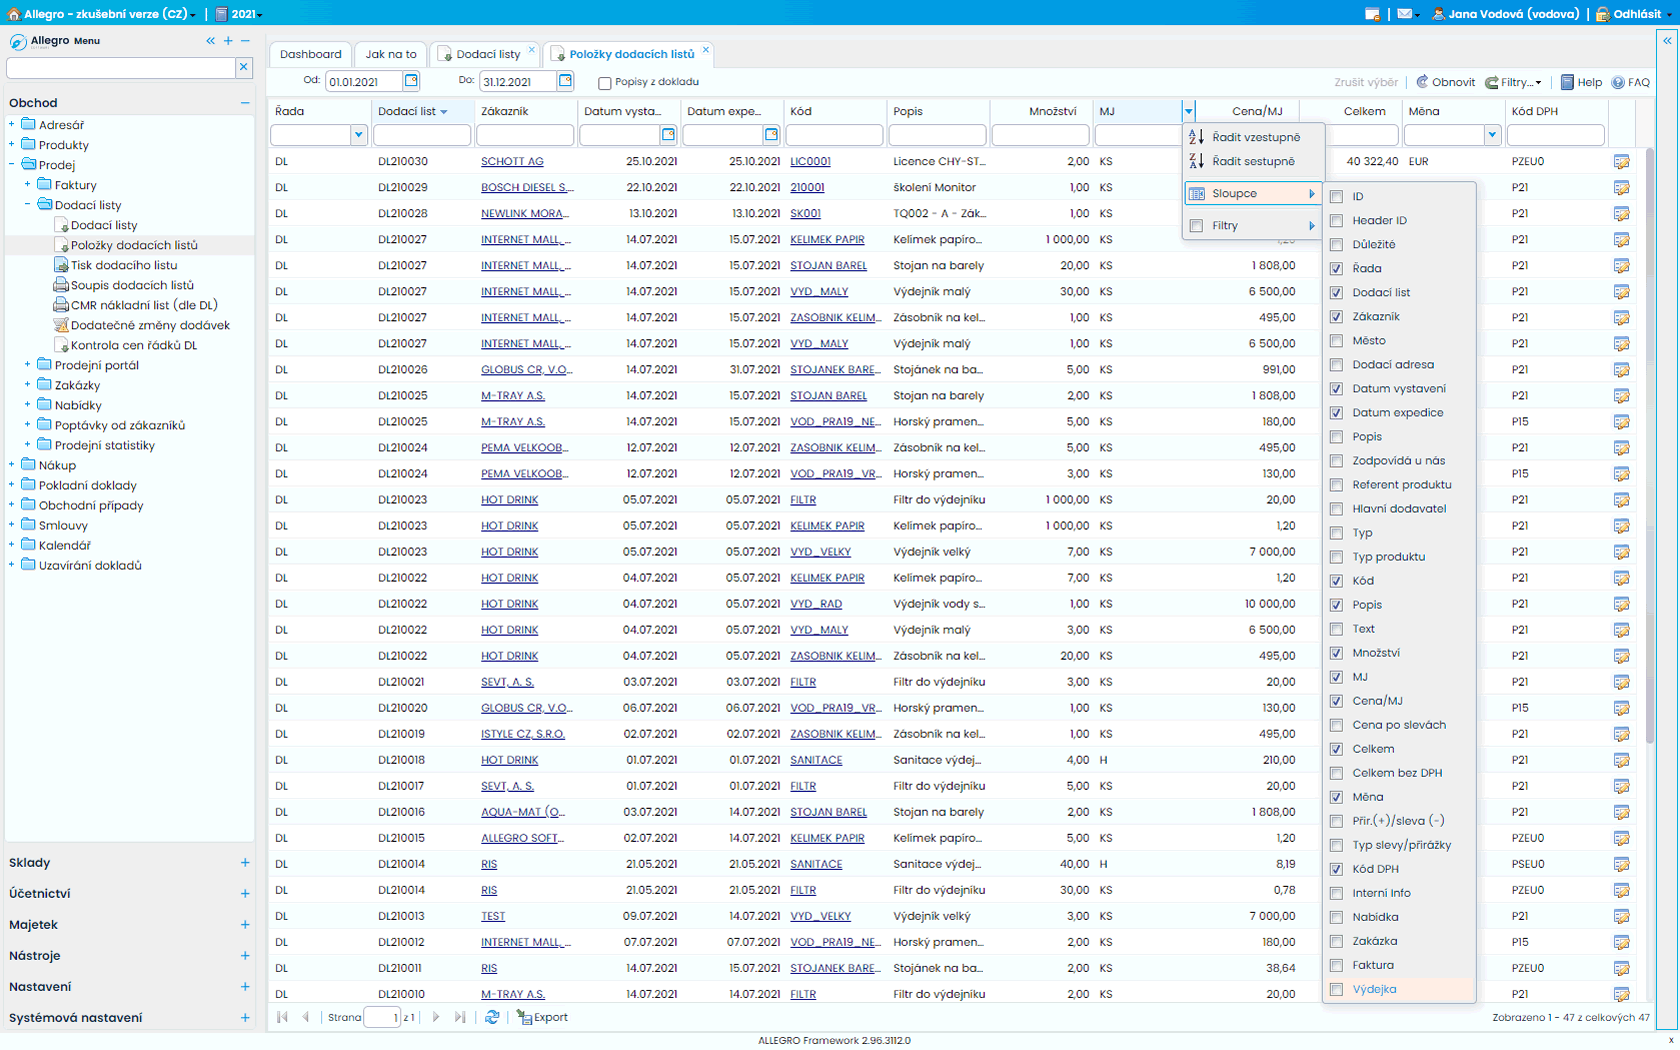Viewport: 1680px width, 1050px height.
Task: Open customer link BOSCH DIESEL S...
Action: coord(526,187)
